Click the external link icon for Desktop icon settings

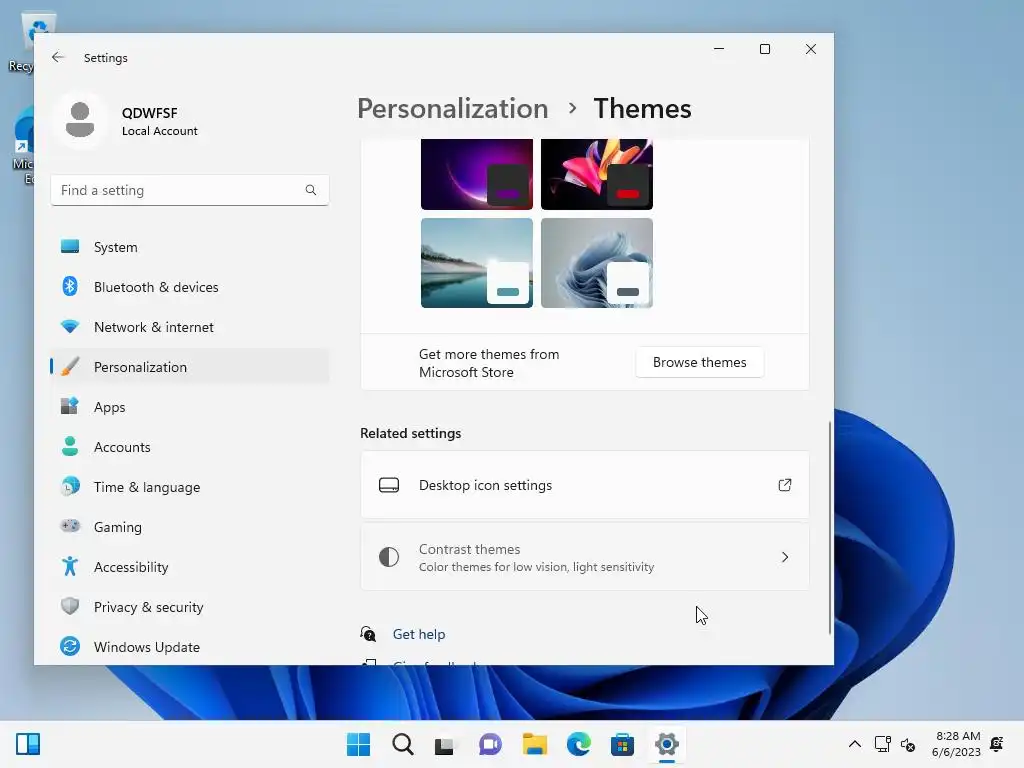[x=785, y=485]
